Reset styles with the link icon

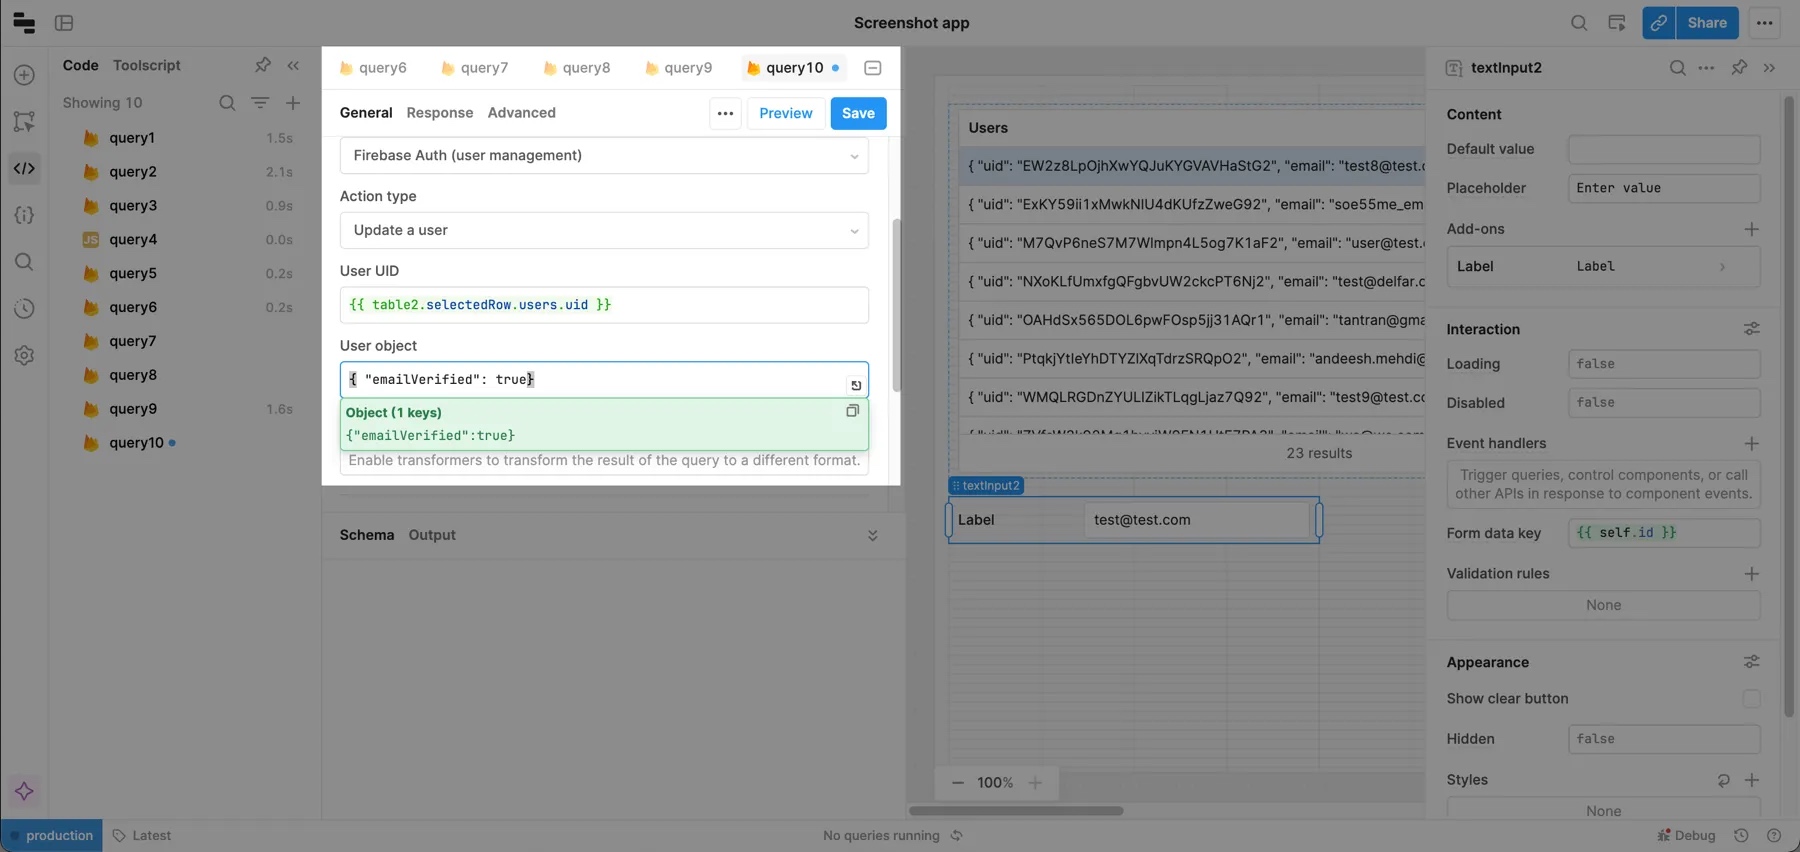(1724, 780)
